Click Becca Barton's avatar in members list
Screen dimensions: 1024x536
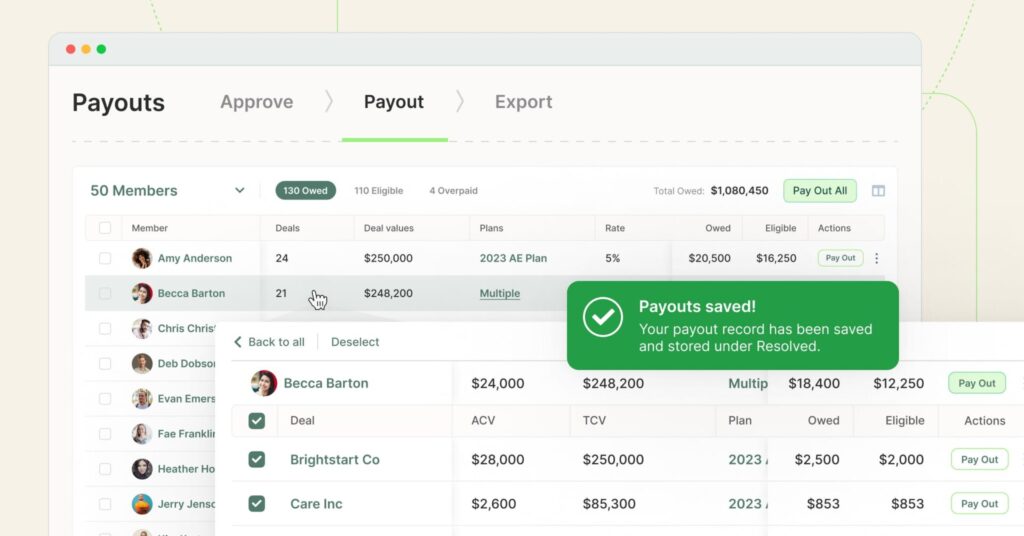coord(142,294)
